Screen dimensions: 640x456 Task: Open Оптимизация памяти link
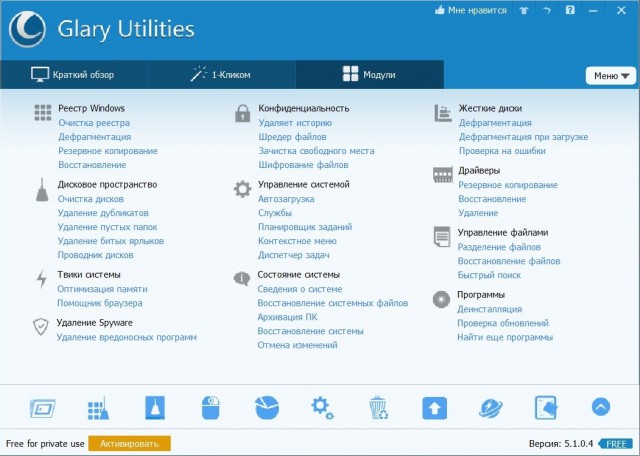pos(102,289)
